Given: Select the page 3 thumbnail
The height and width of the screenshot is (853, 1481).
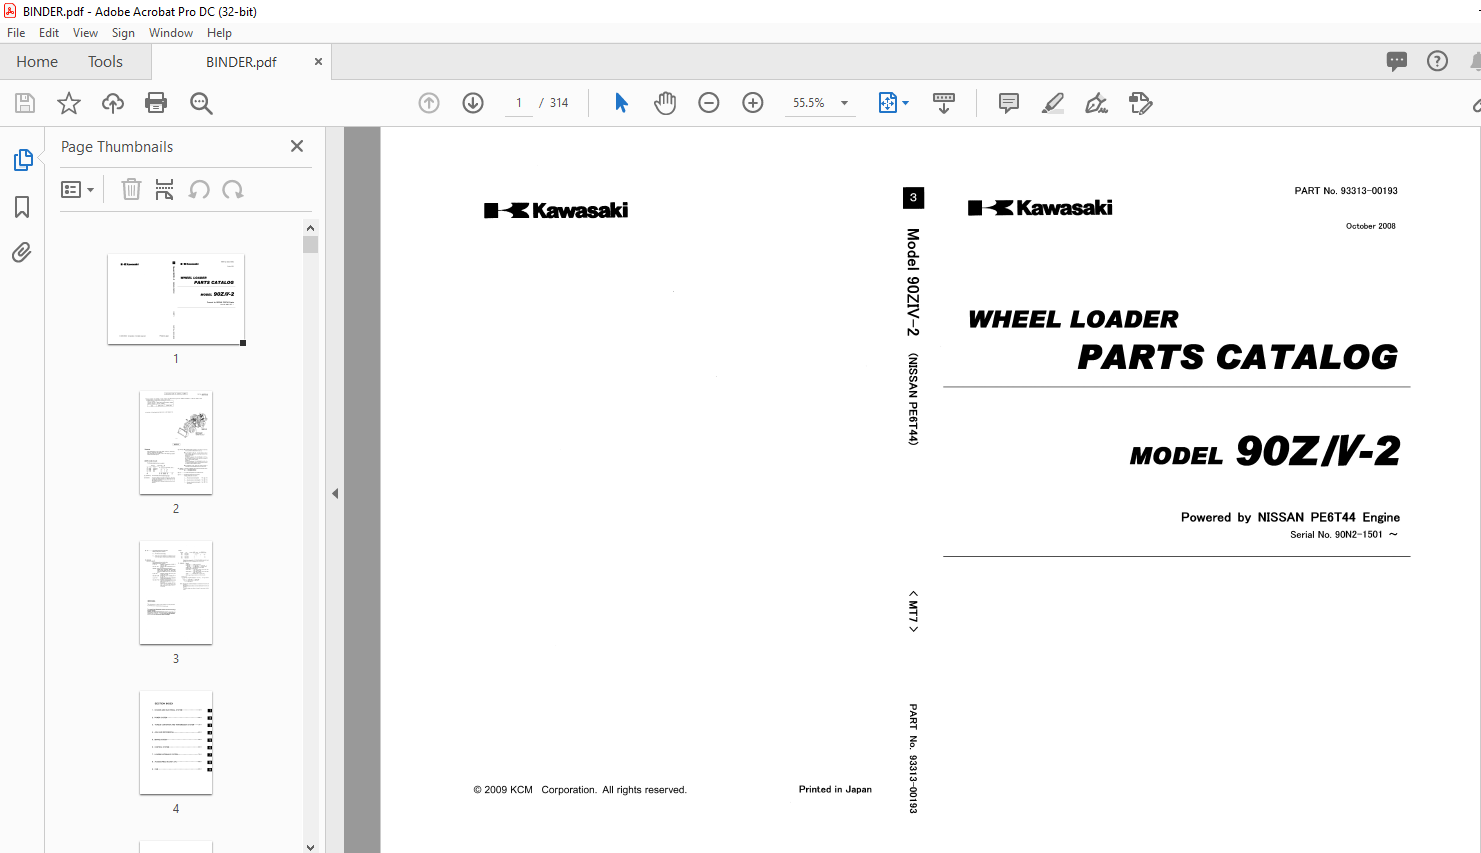Looking at the screenshot, I should 176,593.
